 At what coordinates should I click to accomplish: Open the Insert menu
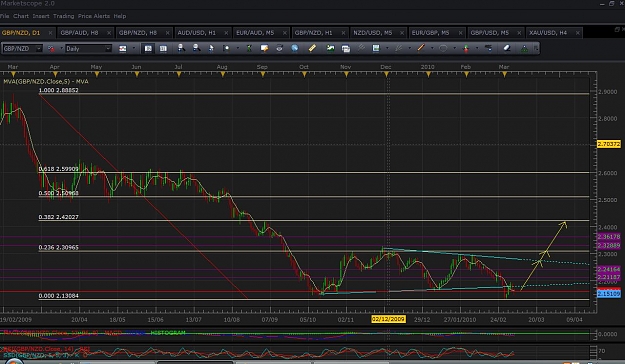(41, 16)
